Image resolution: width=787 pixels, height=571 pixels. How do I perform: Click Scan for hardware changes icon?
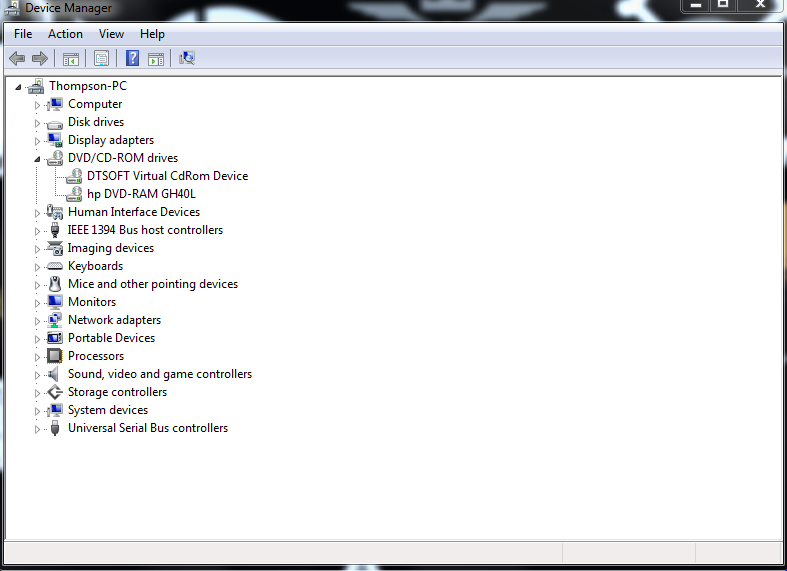pyautogui.click(x=186, y=58)
